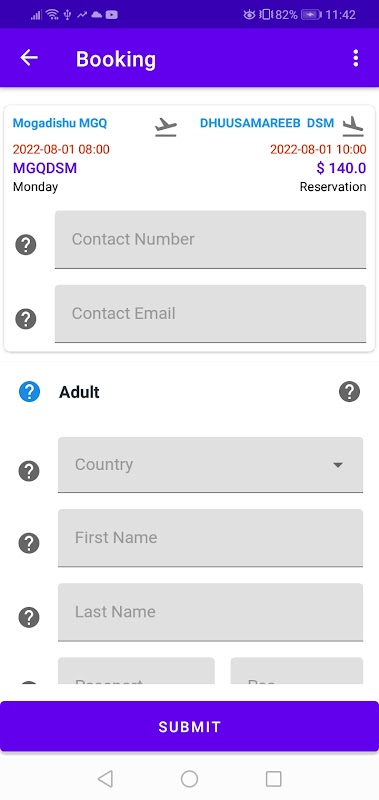Tap the gray help icon right of Adult
The height and width of the screenshot is (800, 379).
349,392
